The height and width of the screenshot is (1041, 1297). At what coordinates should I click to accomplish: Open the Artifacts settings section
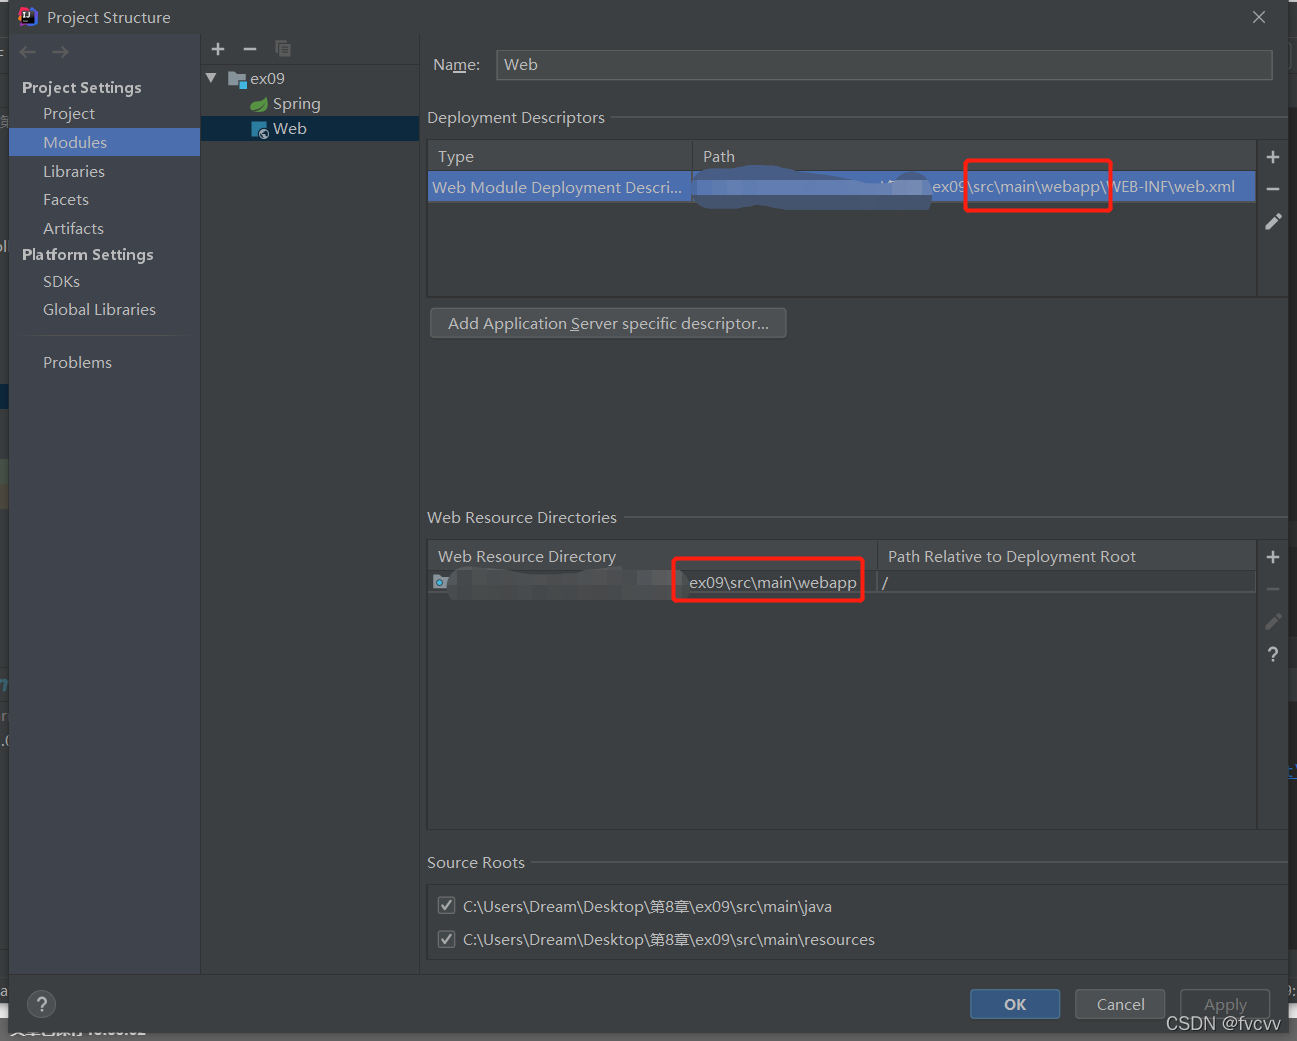pos(73,229)
